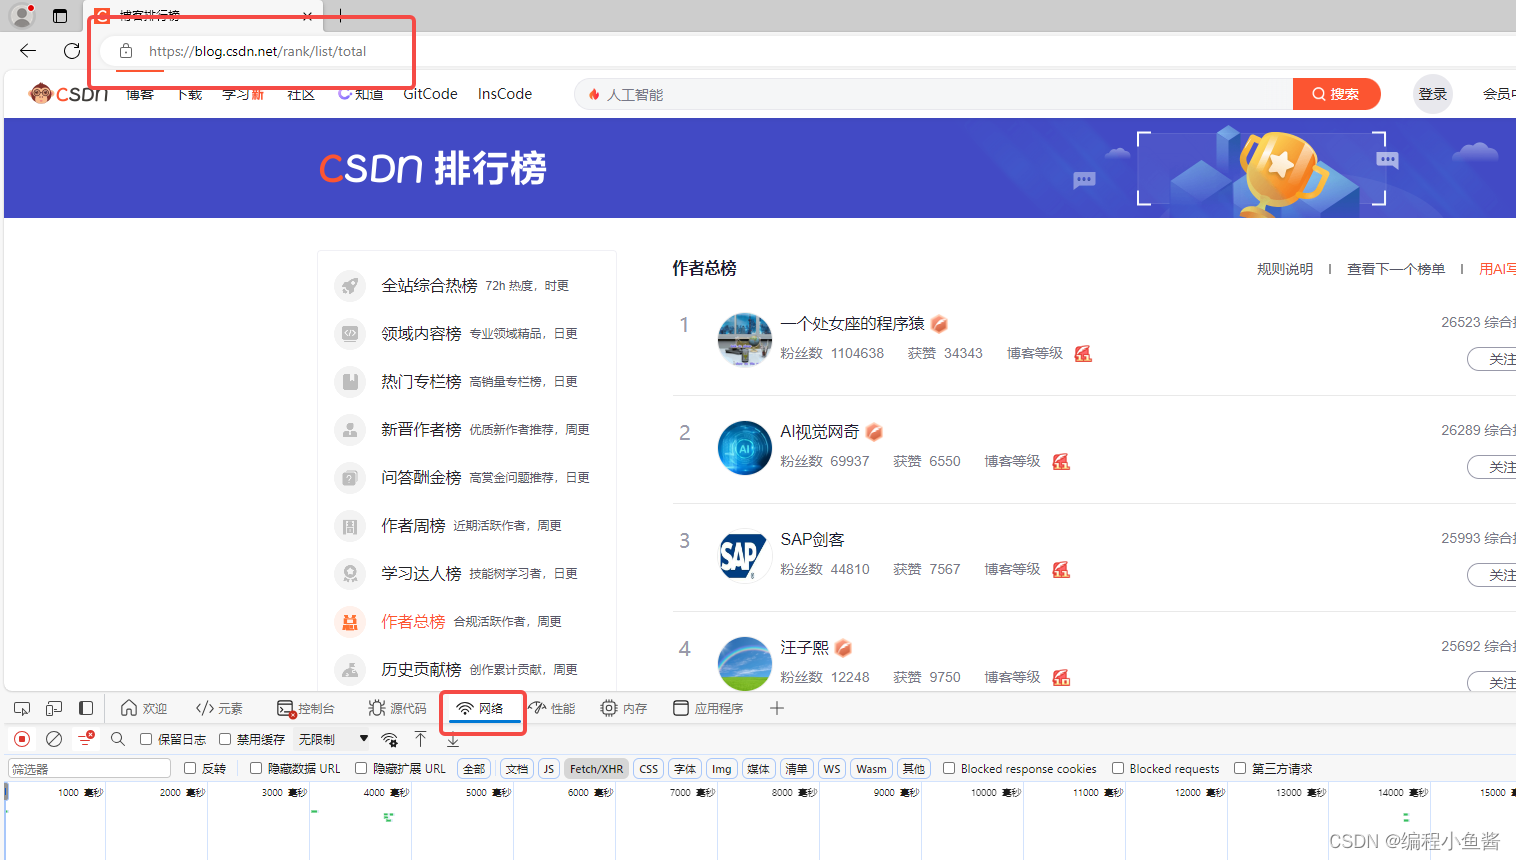Click the orange 搜索 button
The width and height of the screenshot is (1516, 860).
[x=1336, y=94]
